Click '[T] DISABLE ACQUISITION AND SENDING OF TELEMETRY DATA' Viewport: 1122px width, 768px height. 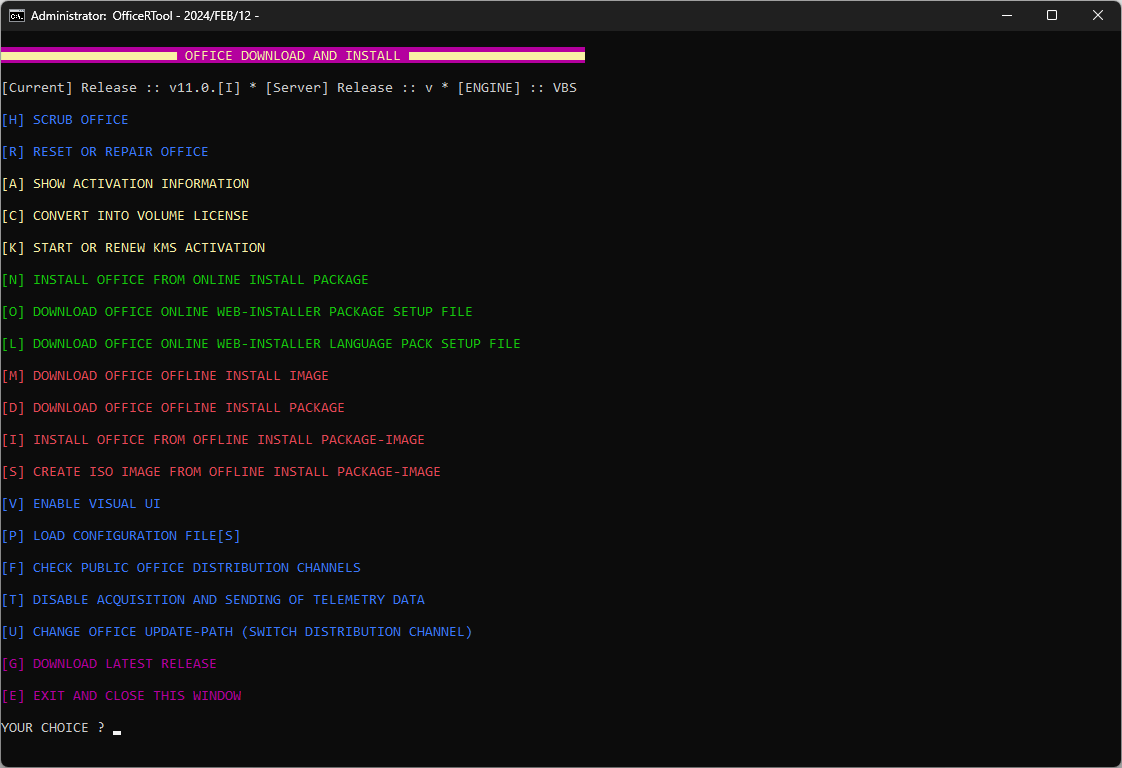pos(213,600)
